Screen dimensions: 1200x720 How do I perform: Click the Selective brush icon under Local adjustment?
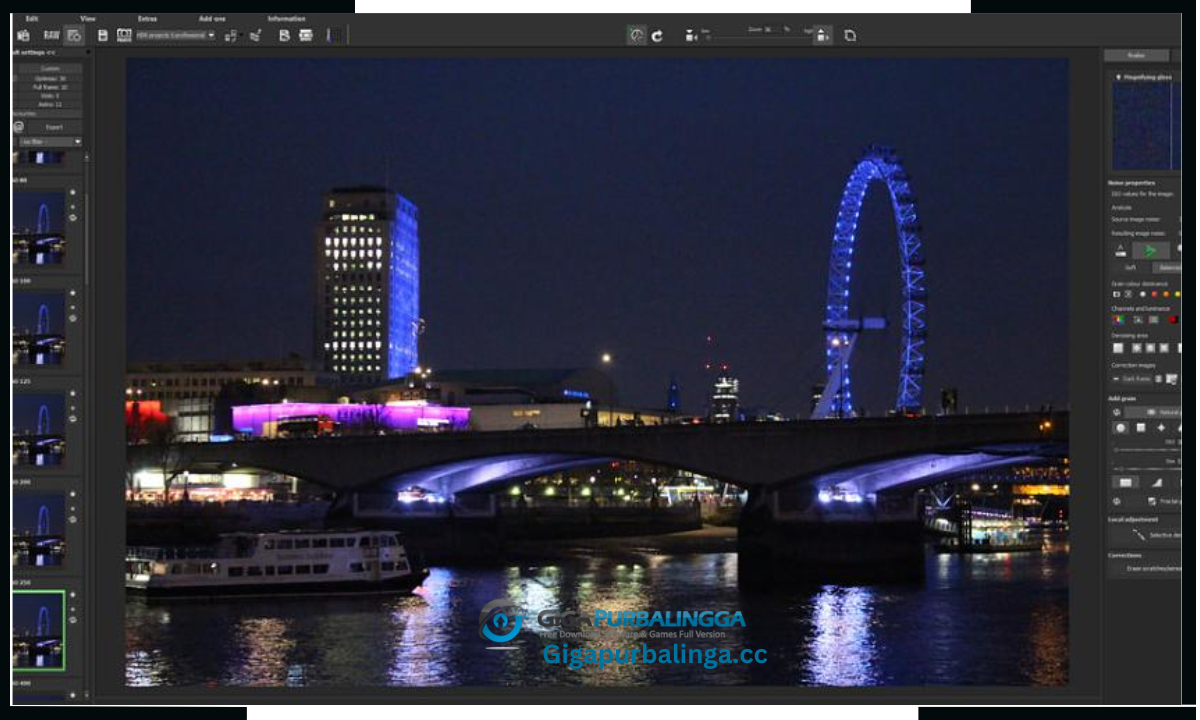tap(1139, 535)
